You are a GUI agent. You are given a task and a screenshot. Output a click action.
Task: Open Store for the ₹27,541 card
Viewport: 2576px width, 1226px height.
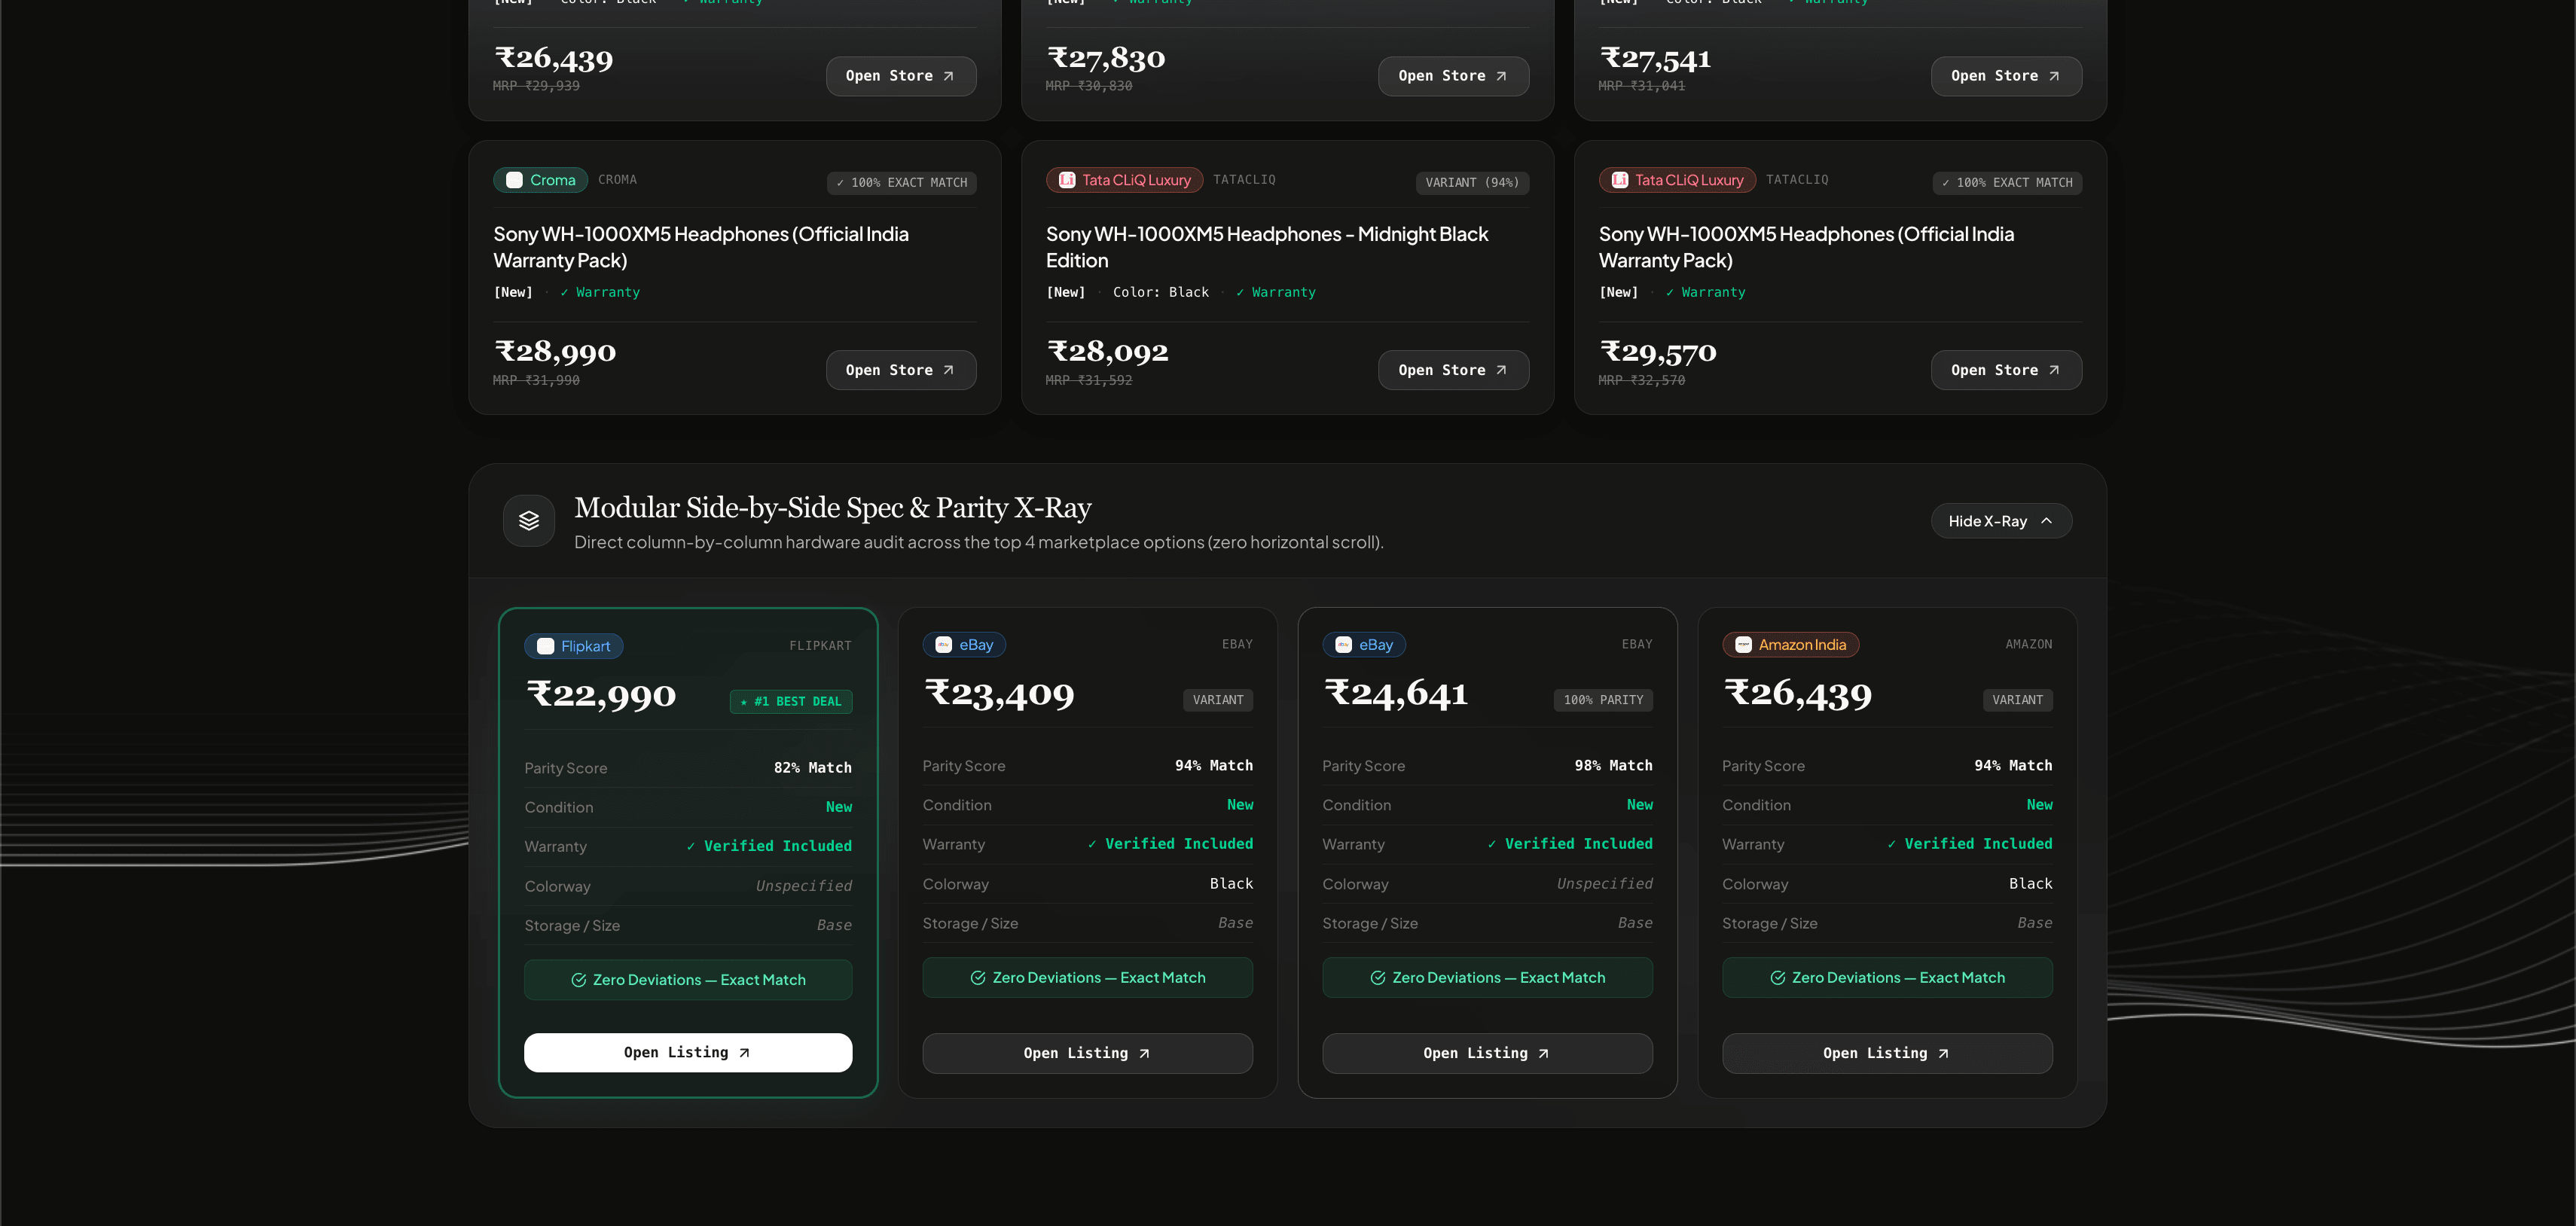[x=2006, y=76]
